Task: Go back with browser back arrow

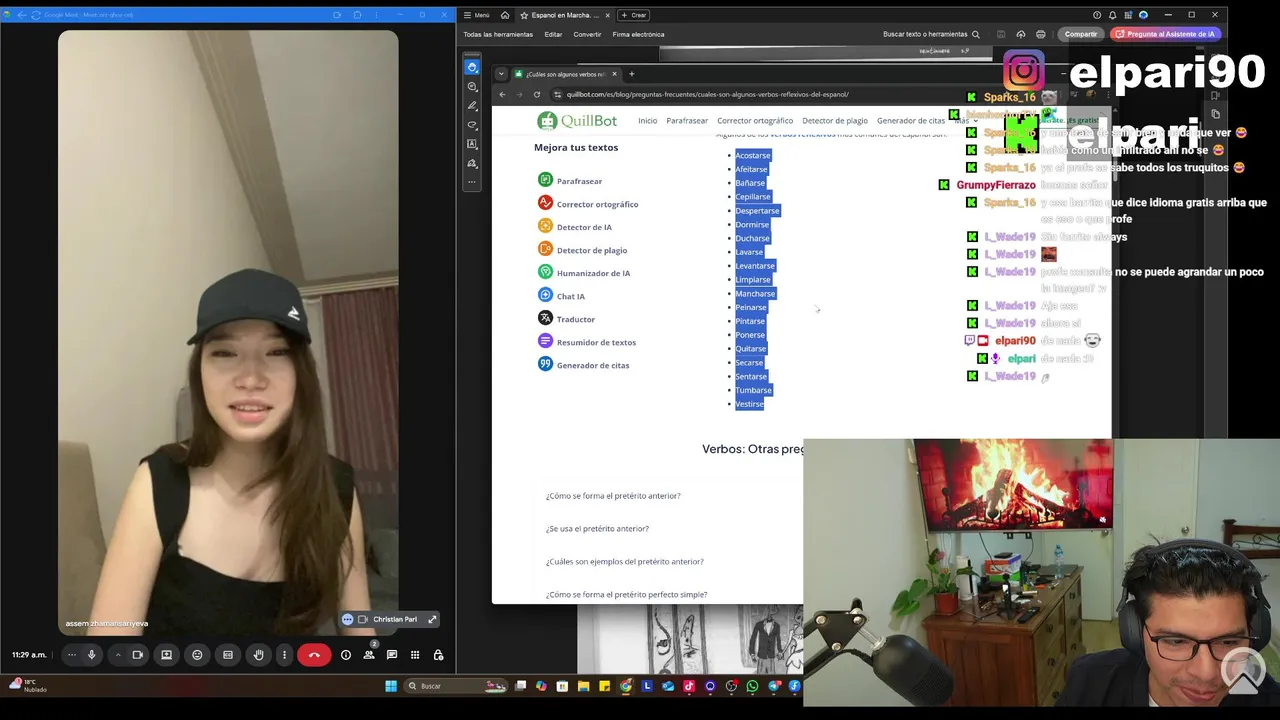Action: click(502, 94)
